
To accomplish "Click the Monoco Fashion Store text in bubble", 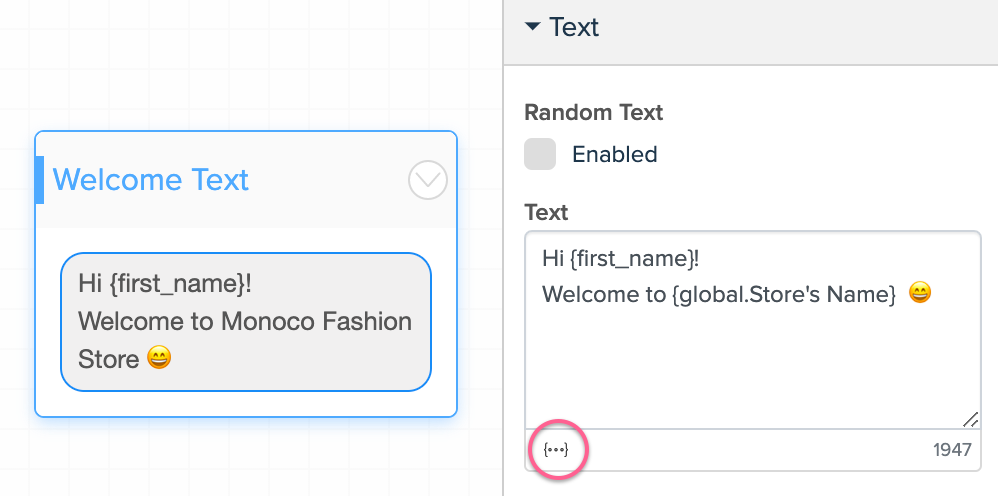I will (x=245, y=340).
